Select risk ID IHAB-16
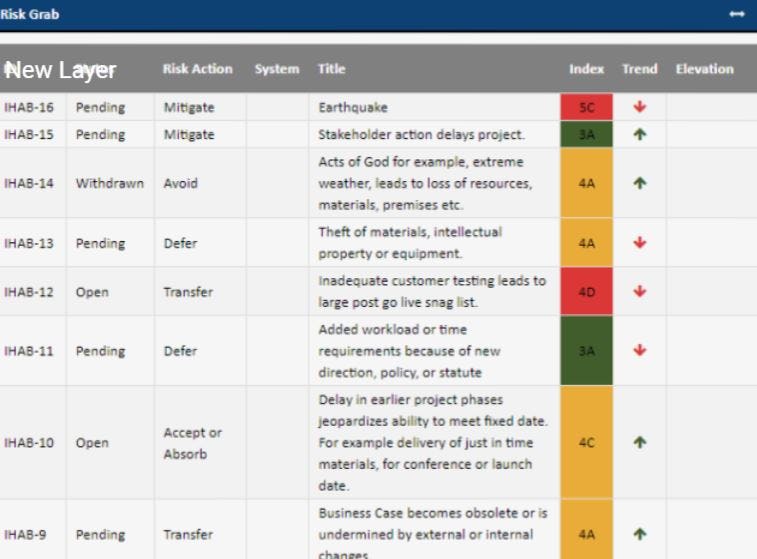The height and width of the screenshot is (559, 757). (x=29, y=107)
